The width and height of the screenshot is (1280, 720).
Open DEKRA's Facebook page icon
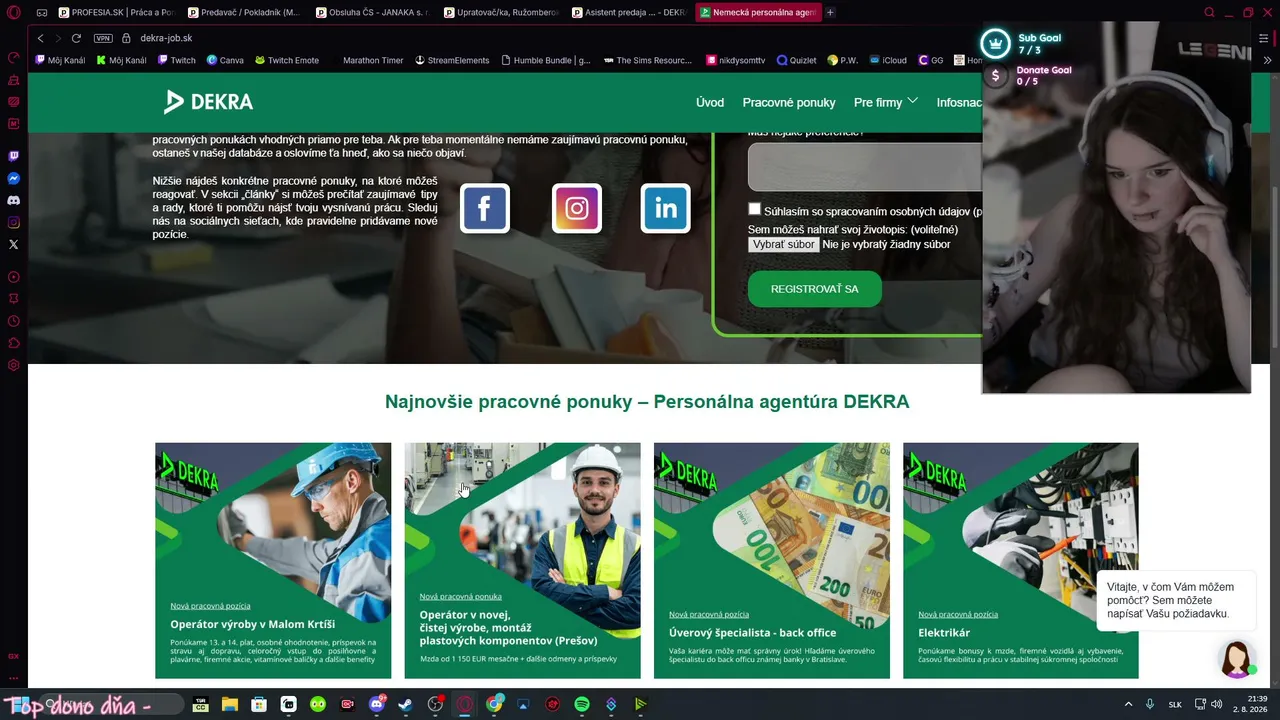click(485, 208)
